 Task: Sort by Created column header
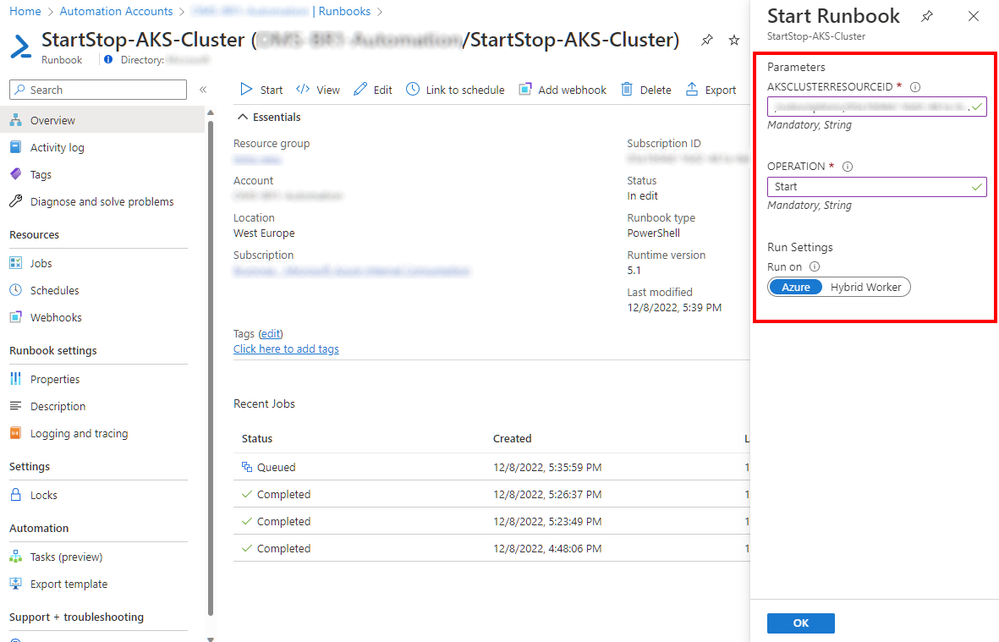click(x=512, y=439)
